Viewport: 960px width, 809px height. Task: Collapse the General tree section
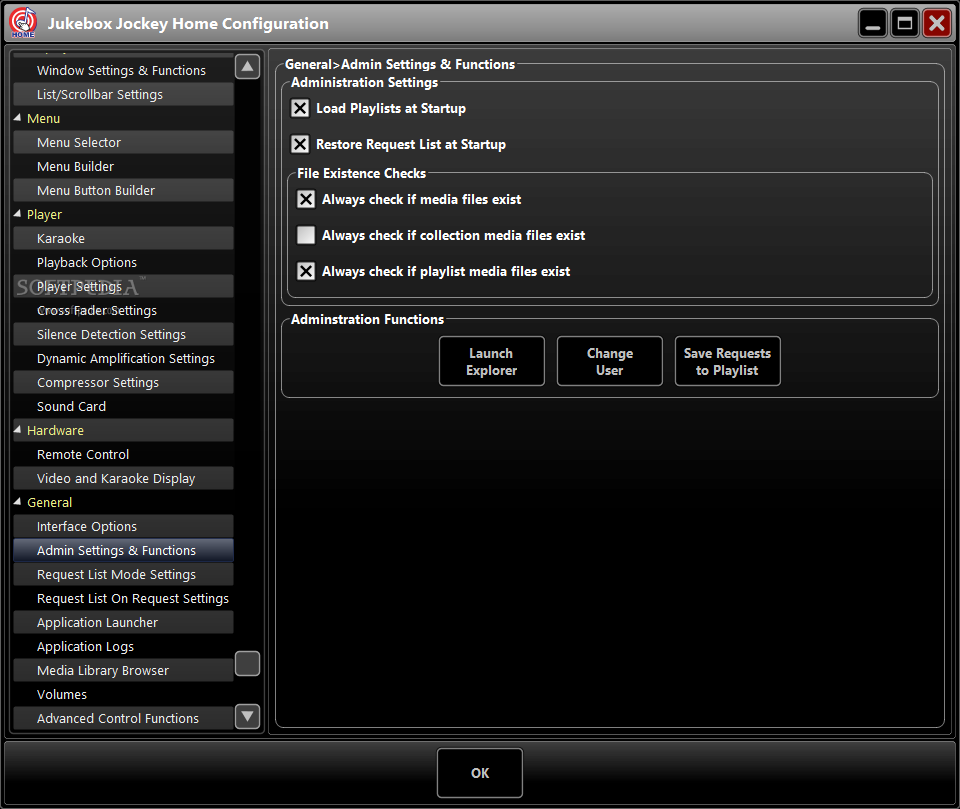[x=17, y=502]
